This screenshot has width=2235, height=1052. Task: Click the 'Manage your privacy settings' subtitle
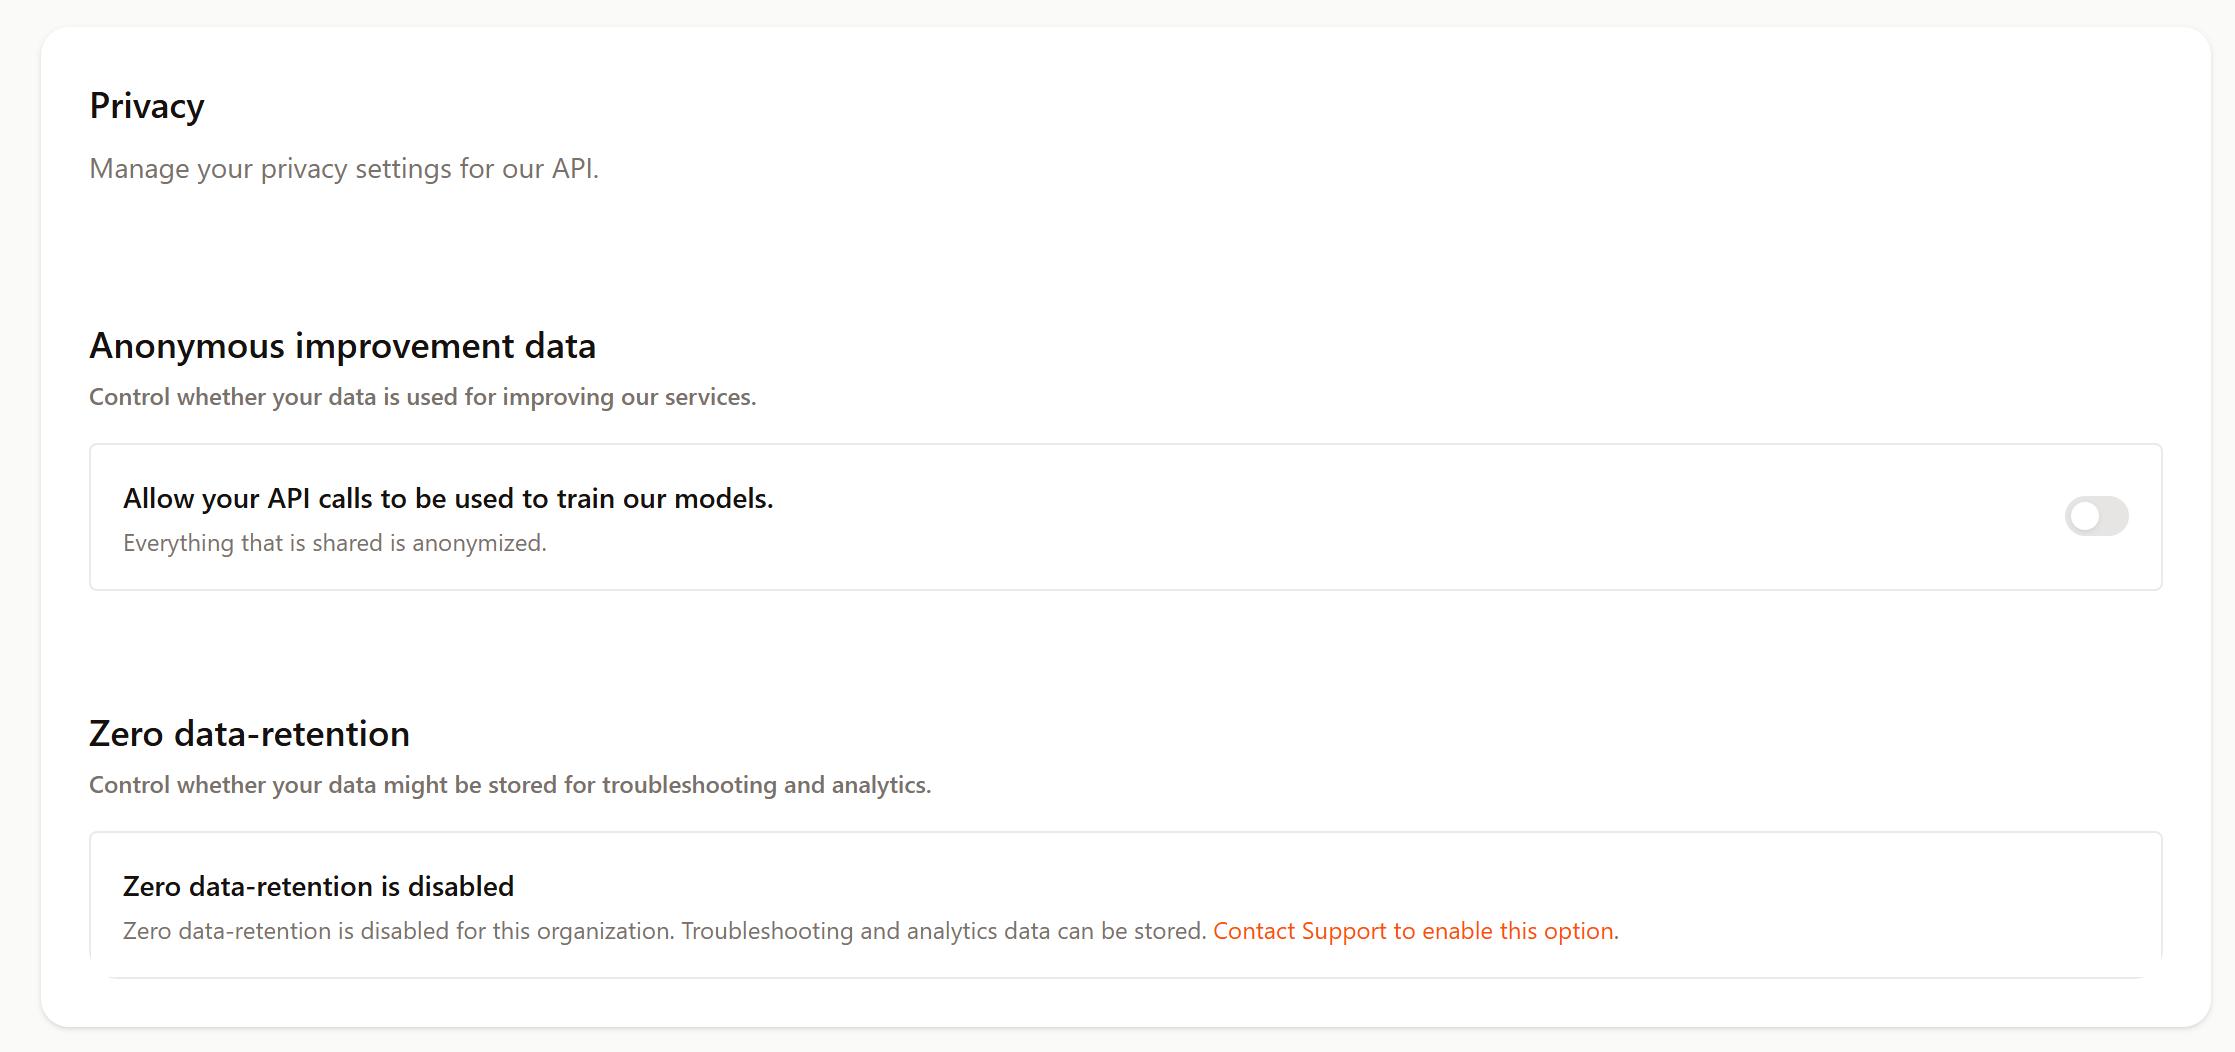[x=343, y=169]
